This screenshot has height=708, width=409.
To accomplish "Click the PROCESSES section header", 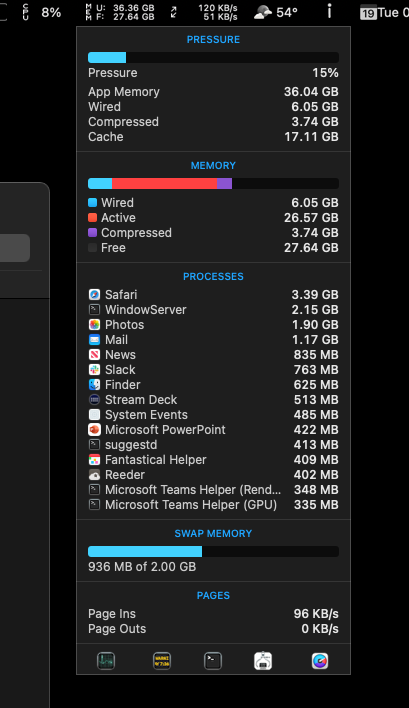I will [x=213, y=276].
